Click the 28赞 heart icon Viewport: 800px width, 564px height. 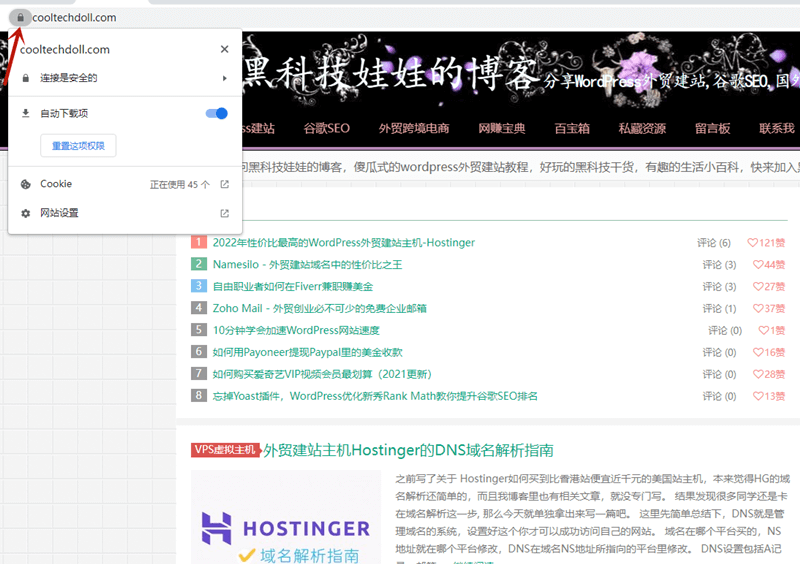[x=758, y=375]
